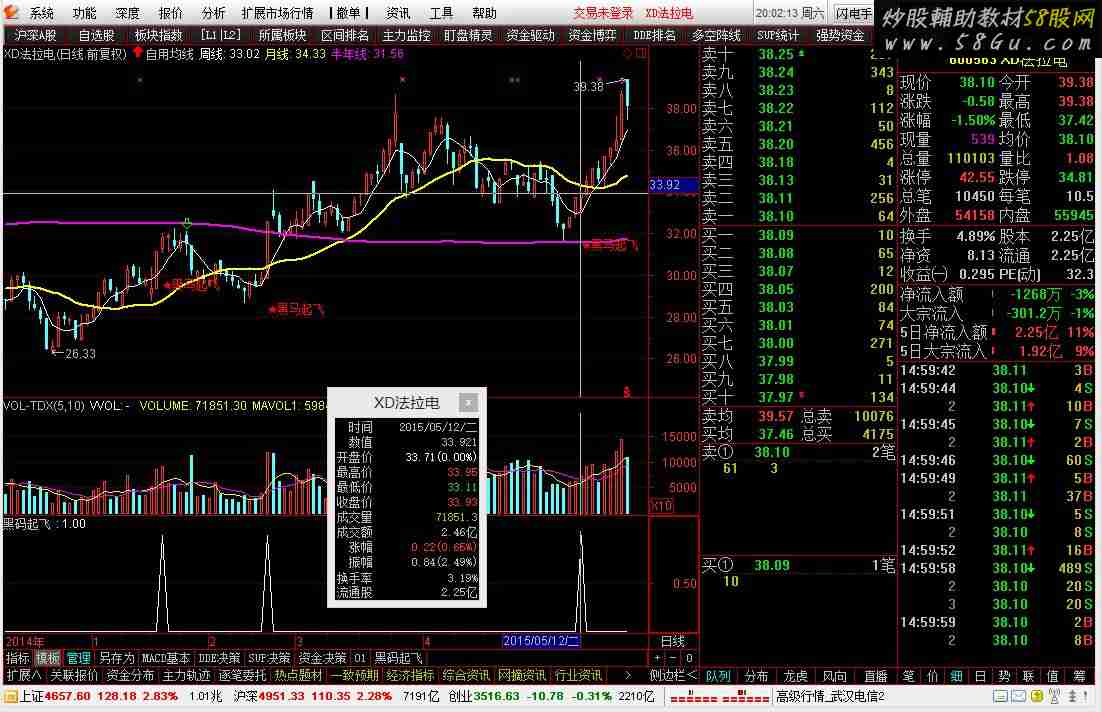Click the 日线 period selector
Viewport: 1102px width, 712px height.
coord(673,641)
